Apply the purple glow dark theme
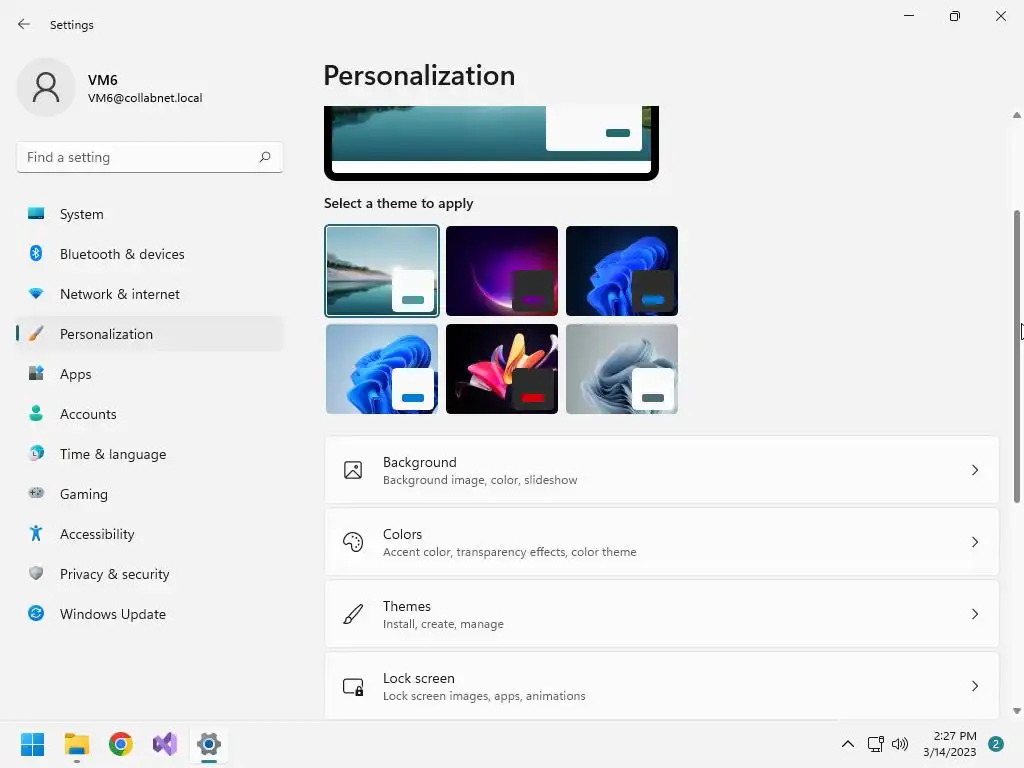Image resolution: width=1024 pixels, height=768 pixels. point(502,270)
